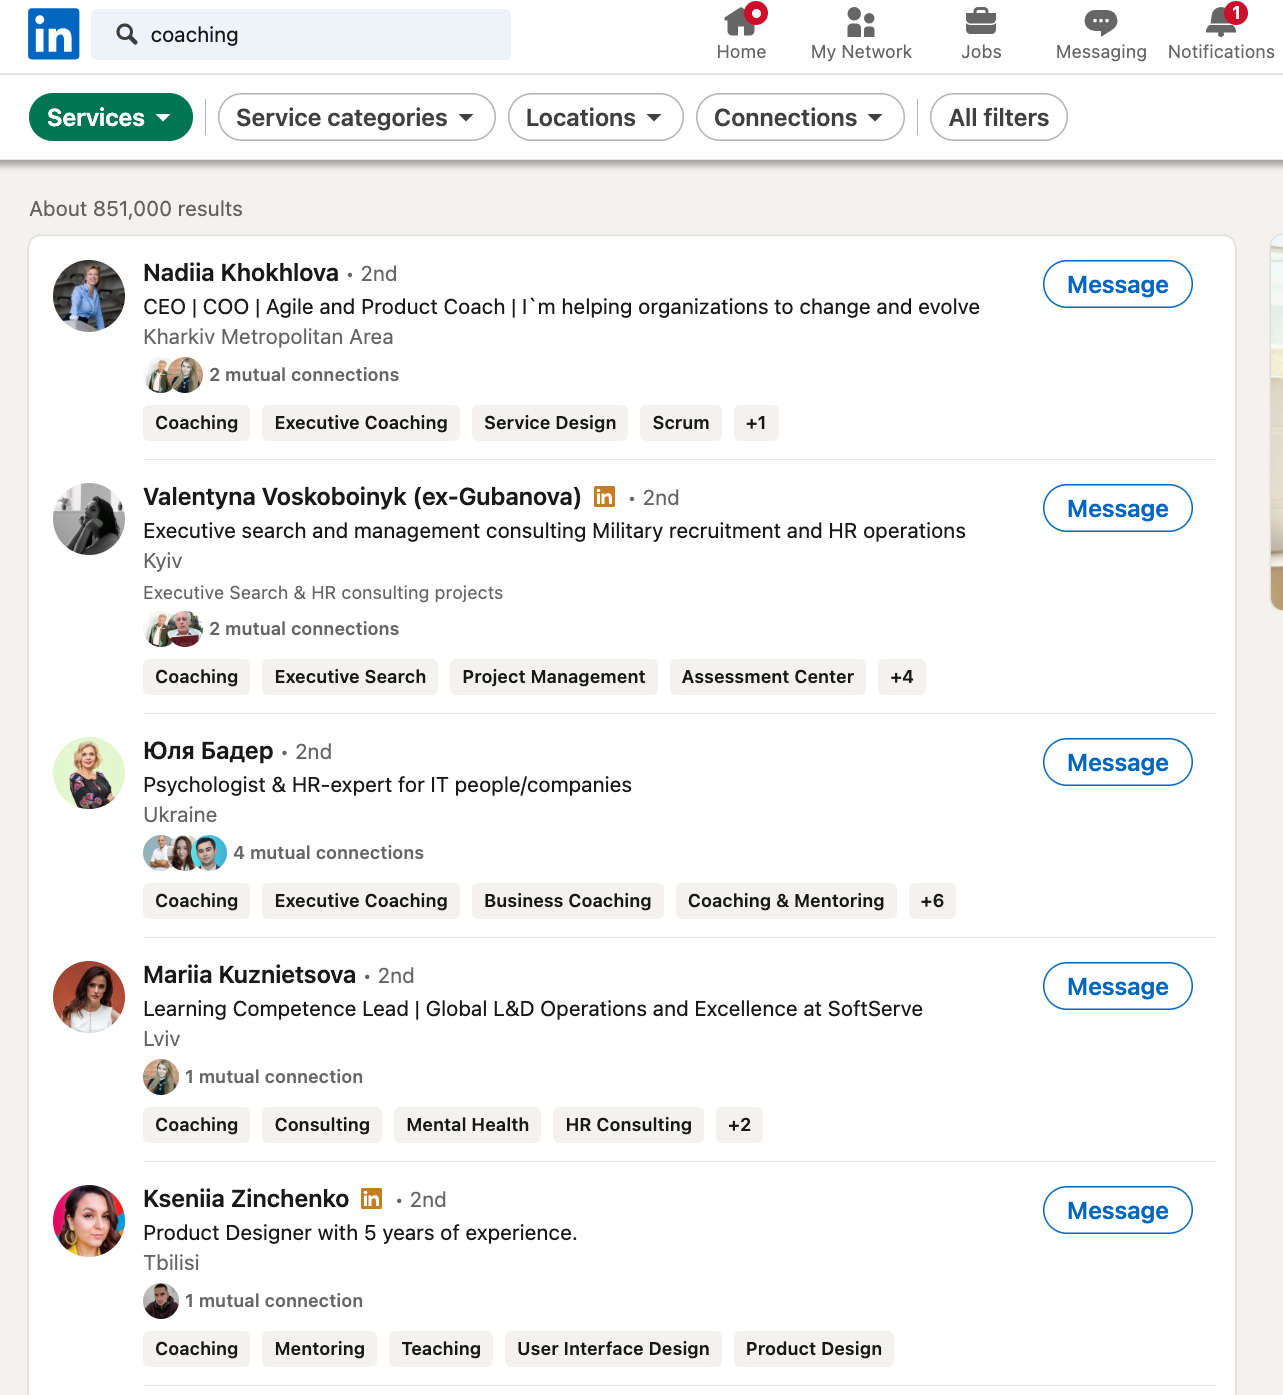Toggle the Services filter pill
This screenshot has height=1395, width=1283.
(x=110, y=117)
